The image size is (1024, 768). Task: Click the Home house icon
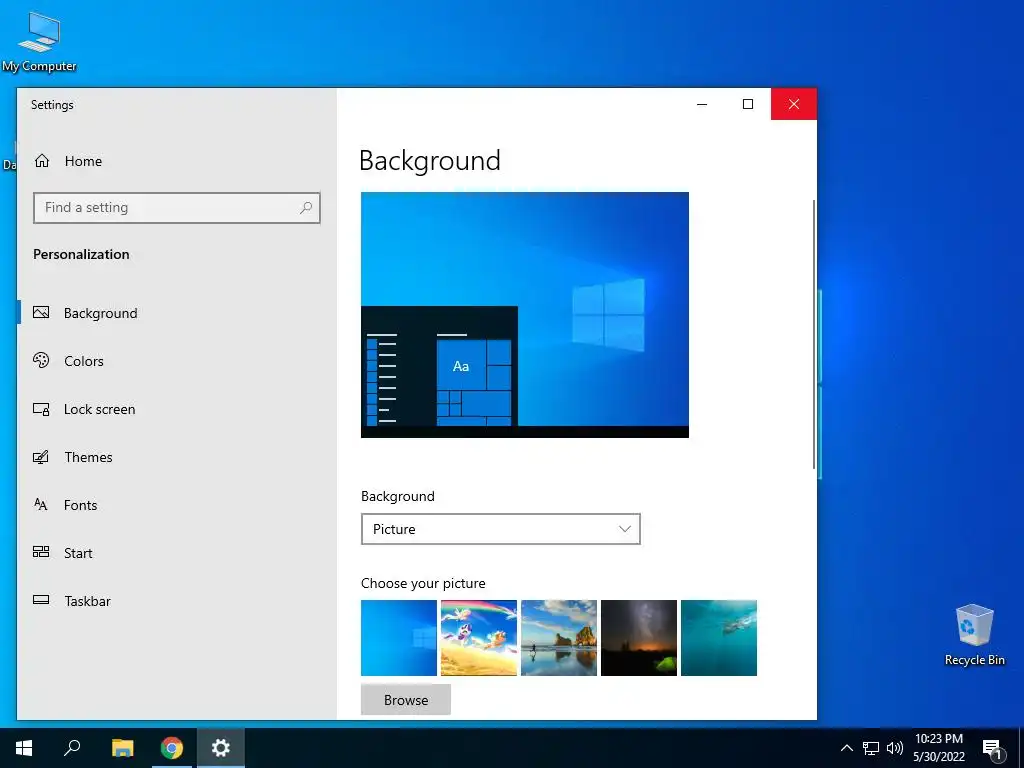pyautogui.click(x=42, y=161)
